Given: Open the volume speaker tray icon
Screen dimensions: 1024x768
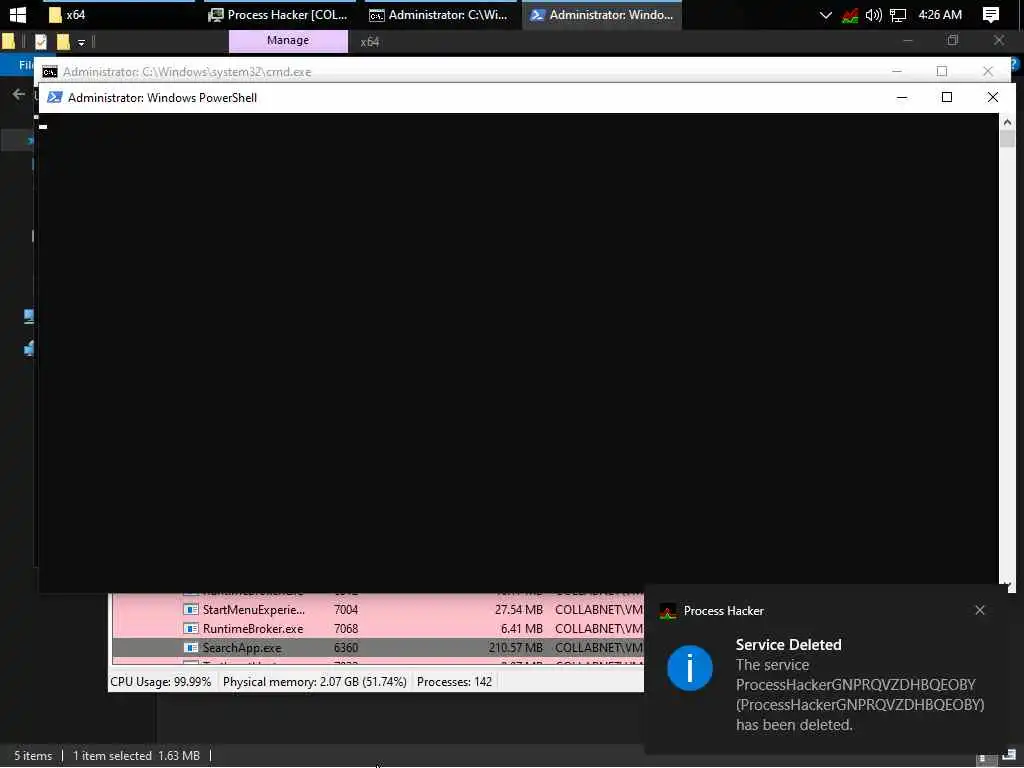Looking at the screenshot, I should coord(873,15).
